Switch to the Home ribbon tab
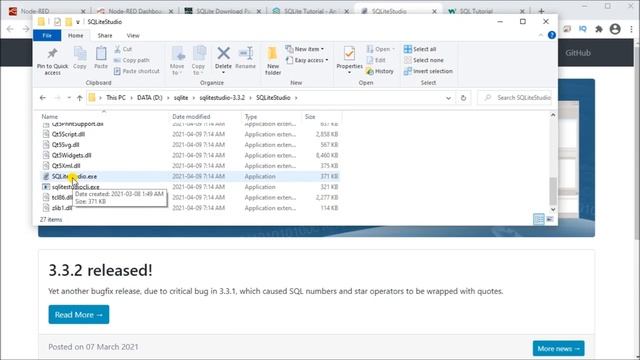The height and width of the screenshot is (360, 640). [x=76, y=36]
